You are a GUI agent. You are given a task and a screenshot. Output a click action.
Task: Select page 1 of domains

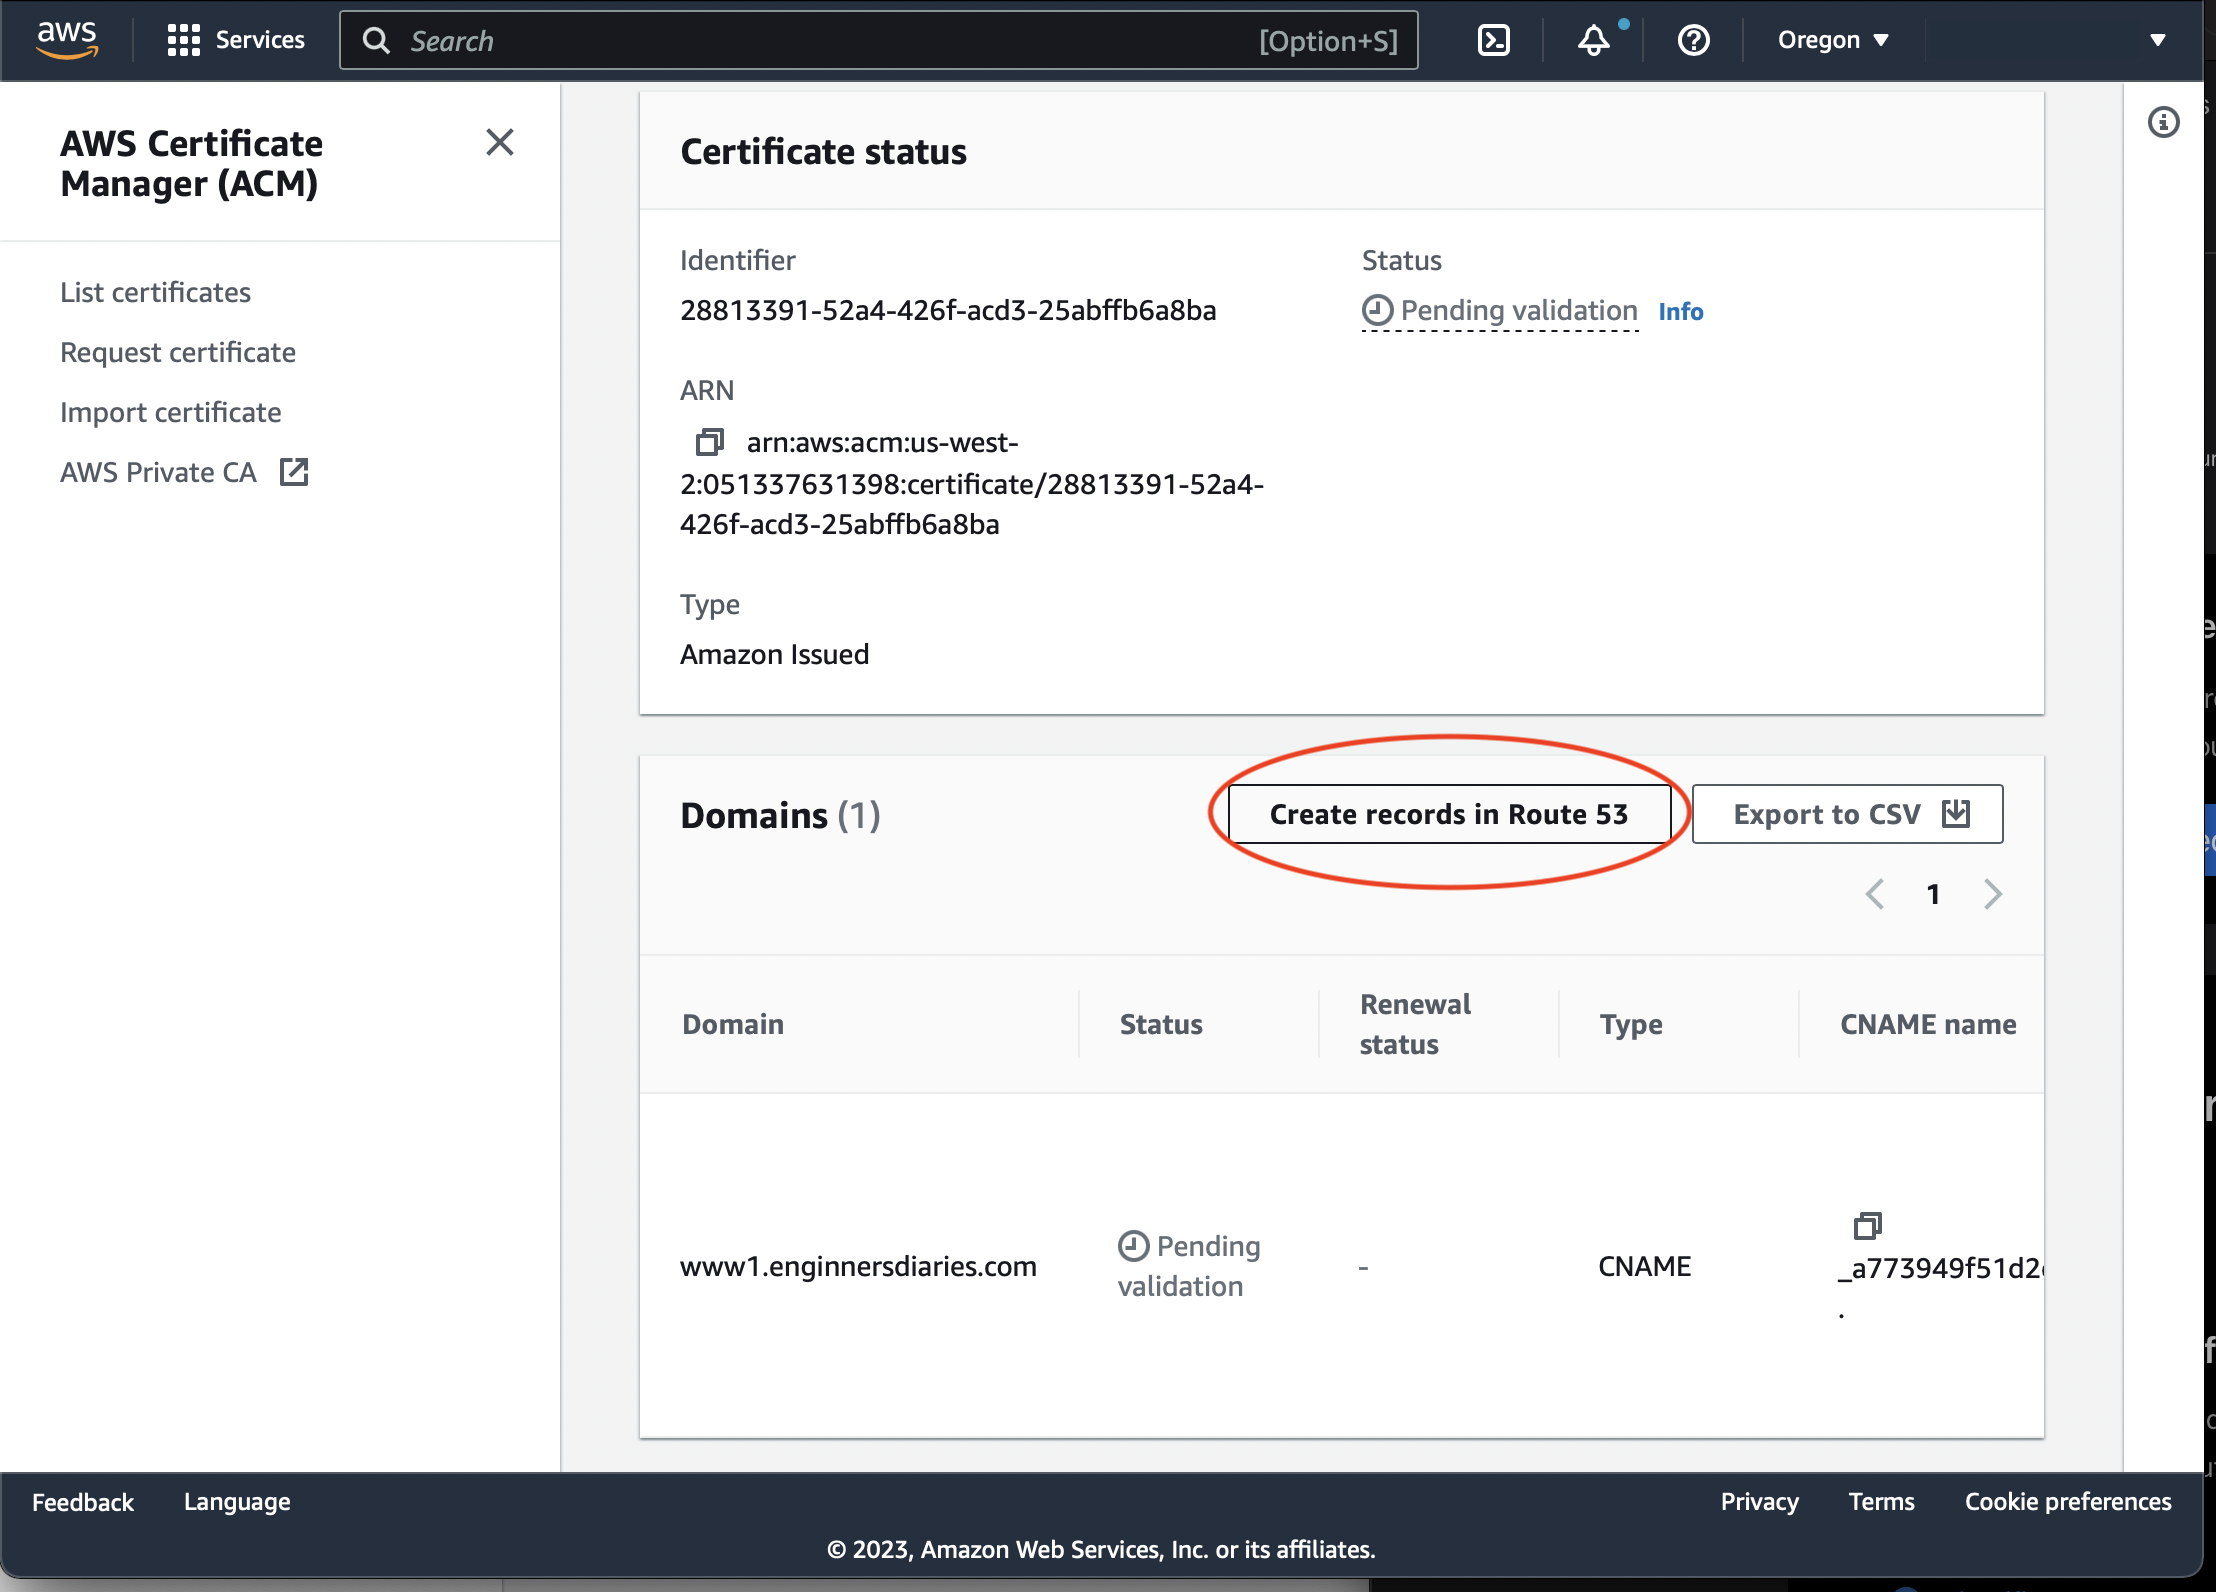(x=1934, y=894)
